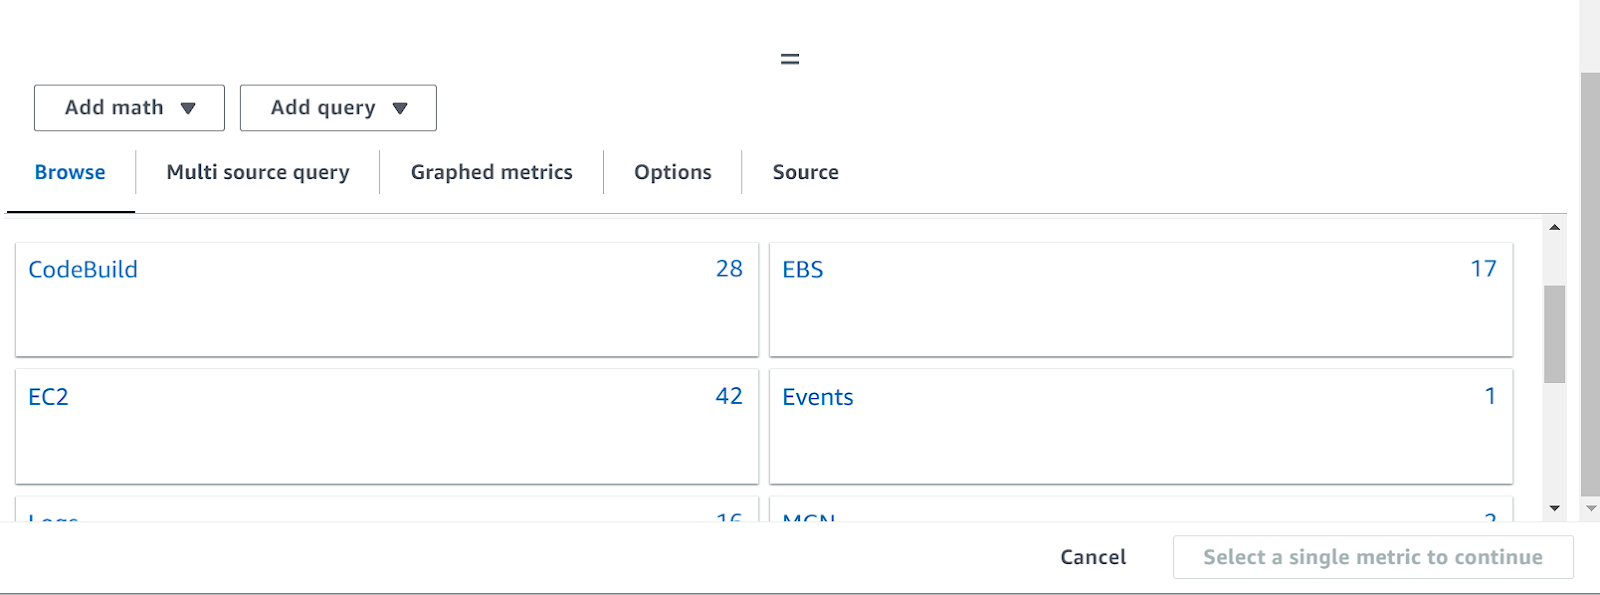Open the Events metrics namespace
Screen dimensions: 1600x595
click(1141, 427)
